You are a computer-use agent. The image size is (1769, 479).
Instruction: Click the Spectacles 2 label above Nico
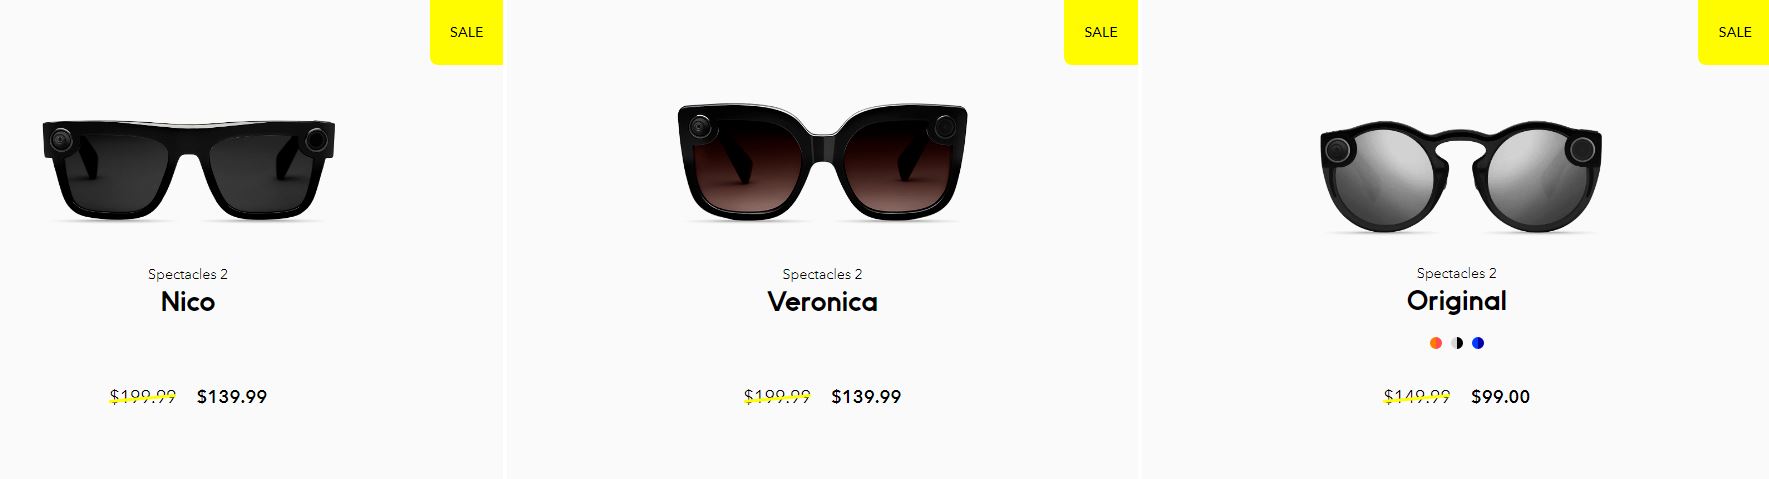(x=188, y=274)
